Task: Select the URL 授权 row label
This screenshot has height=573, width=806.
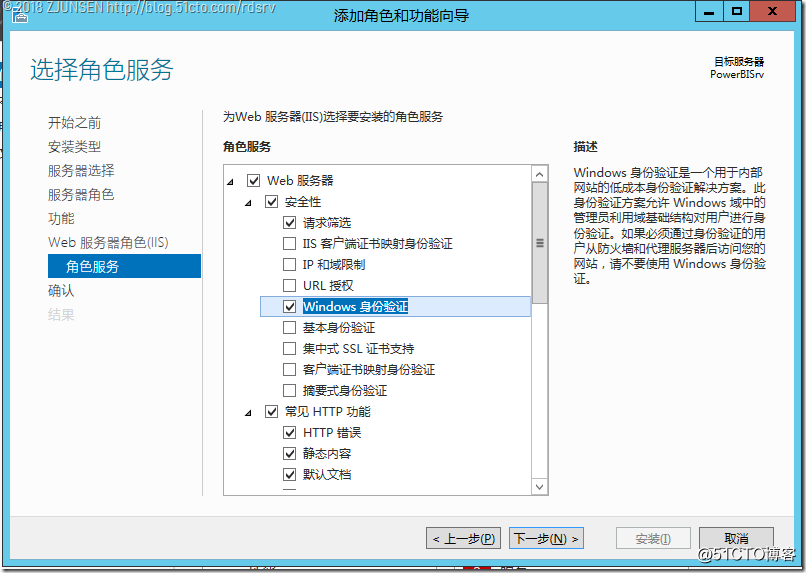Action: pyautogui.click(x=328, y=285)
